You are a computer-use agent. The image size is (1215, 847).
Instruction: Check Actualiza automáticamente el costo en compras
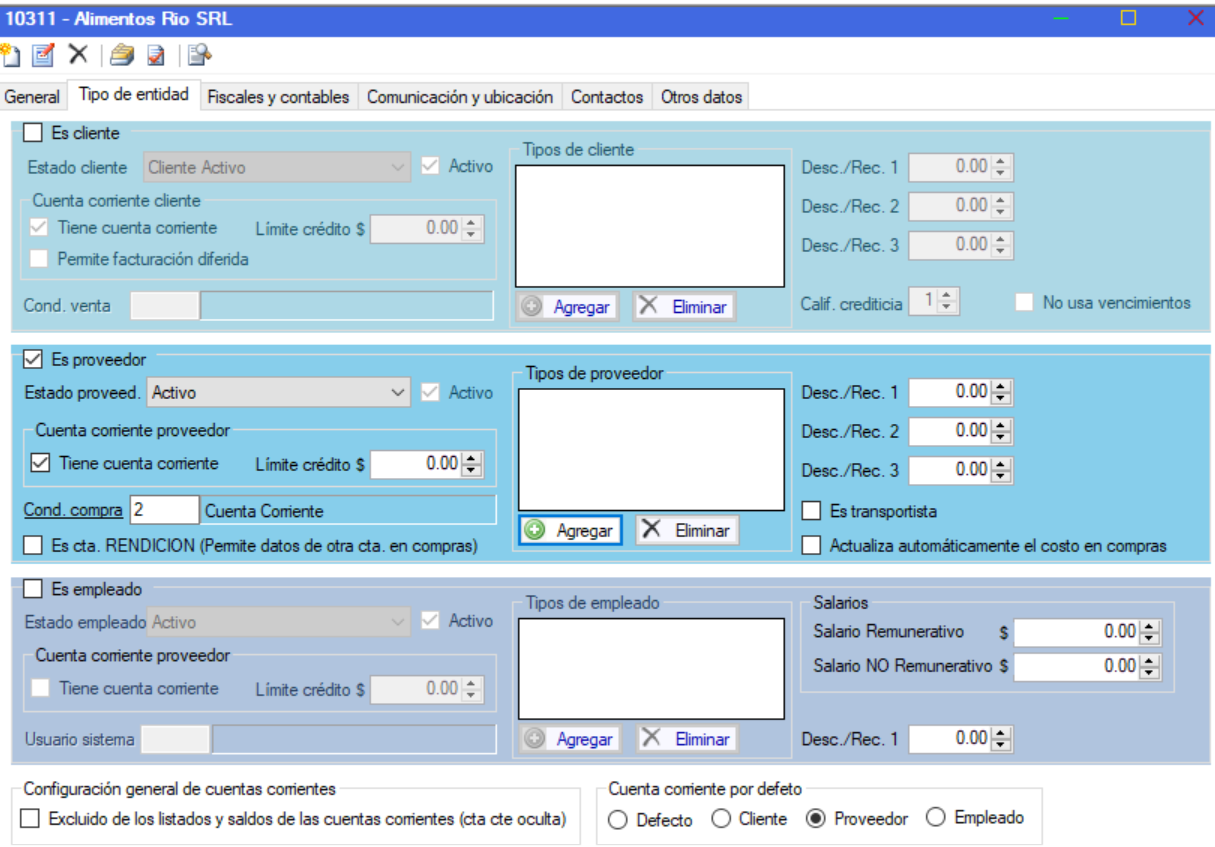812,546
